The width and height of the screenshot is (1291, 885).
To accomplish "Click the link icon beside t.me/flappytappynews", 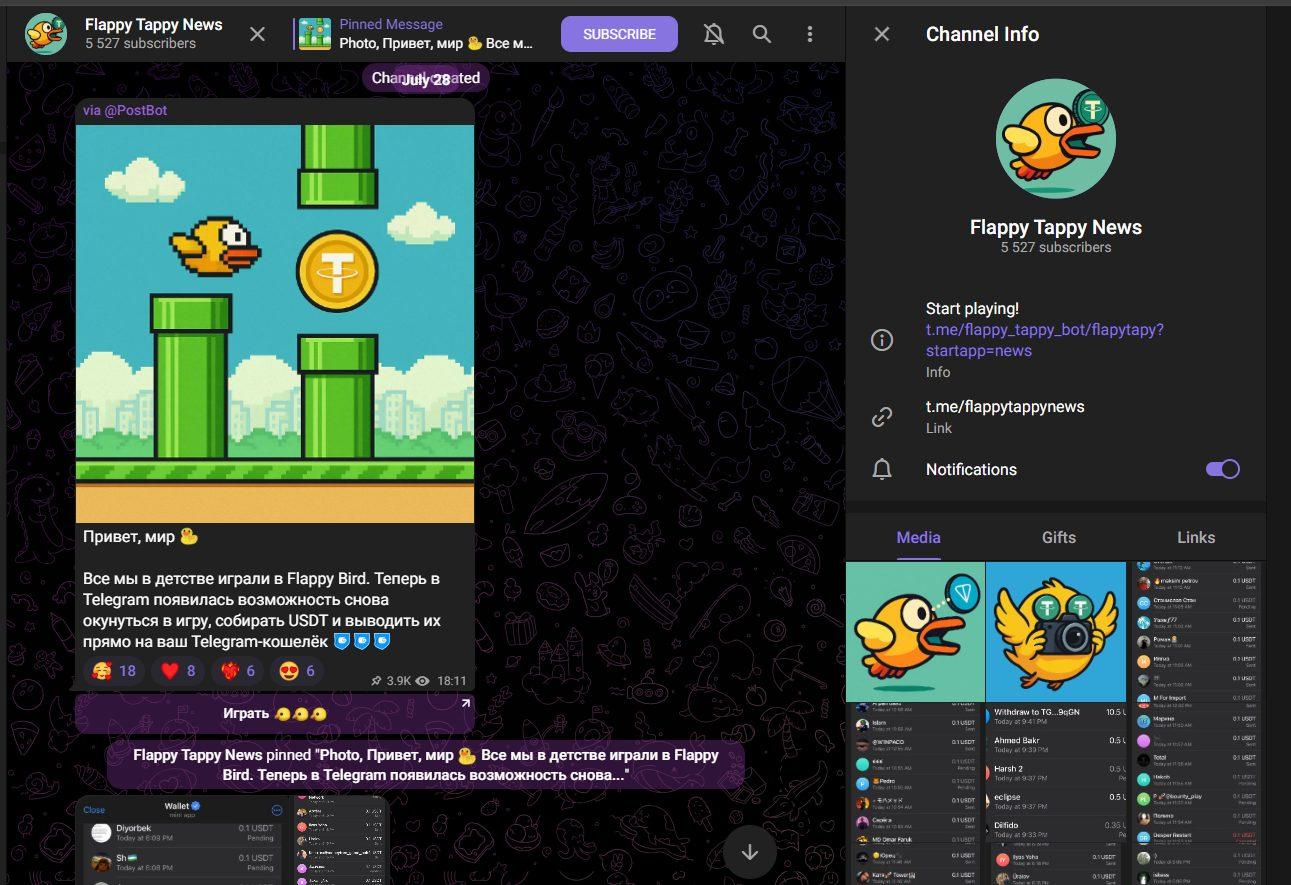I will tap(881, 417).
